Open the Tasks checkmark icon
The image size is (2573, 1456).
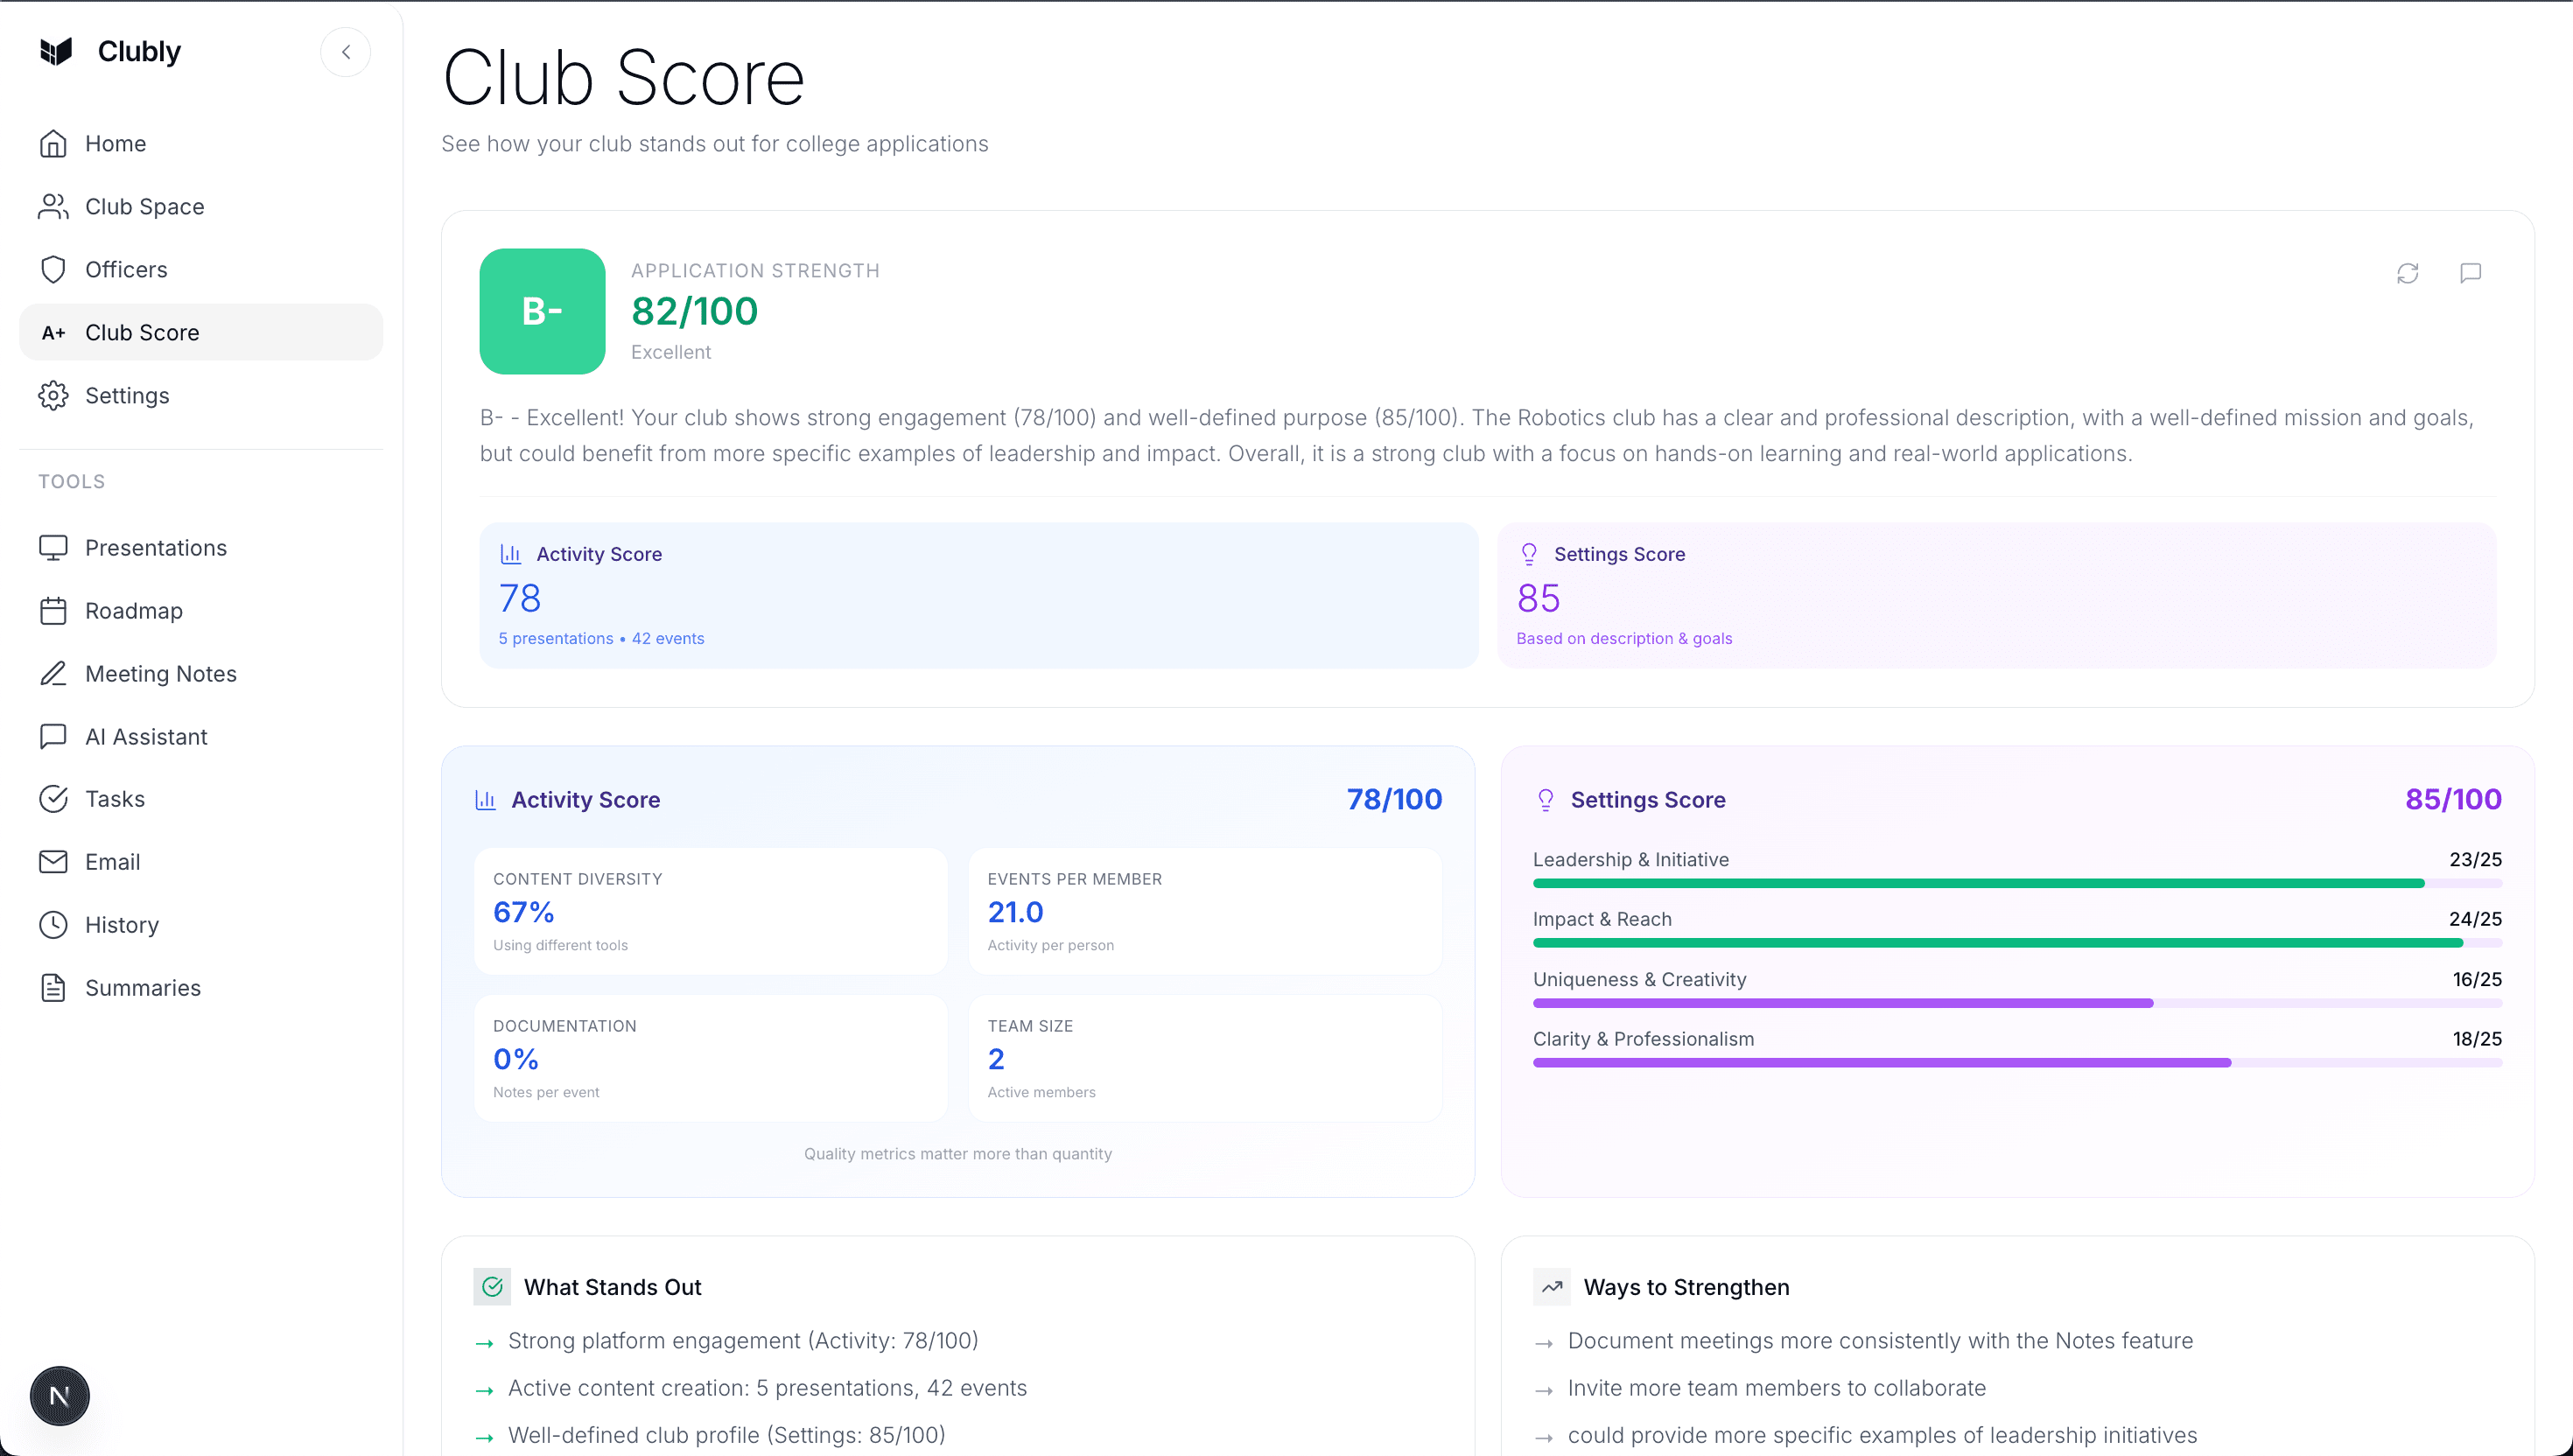54,798
